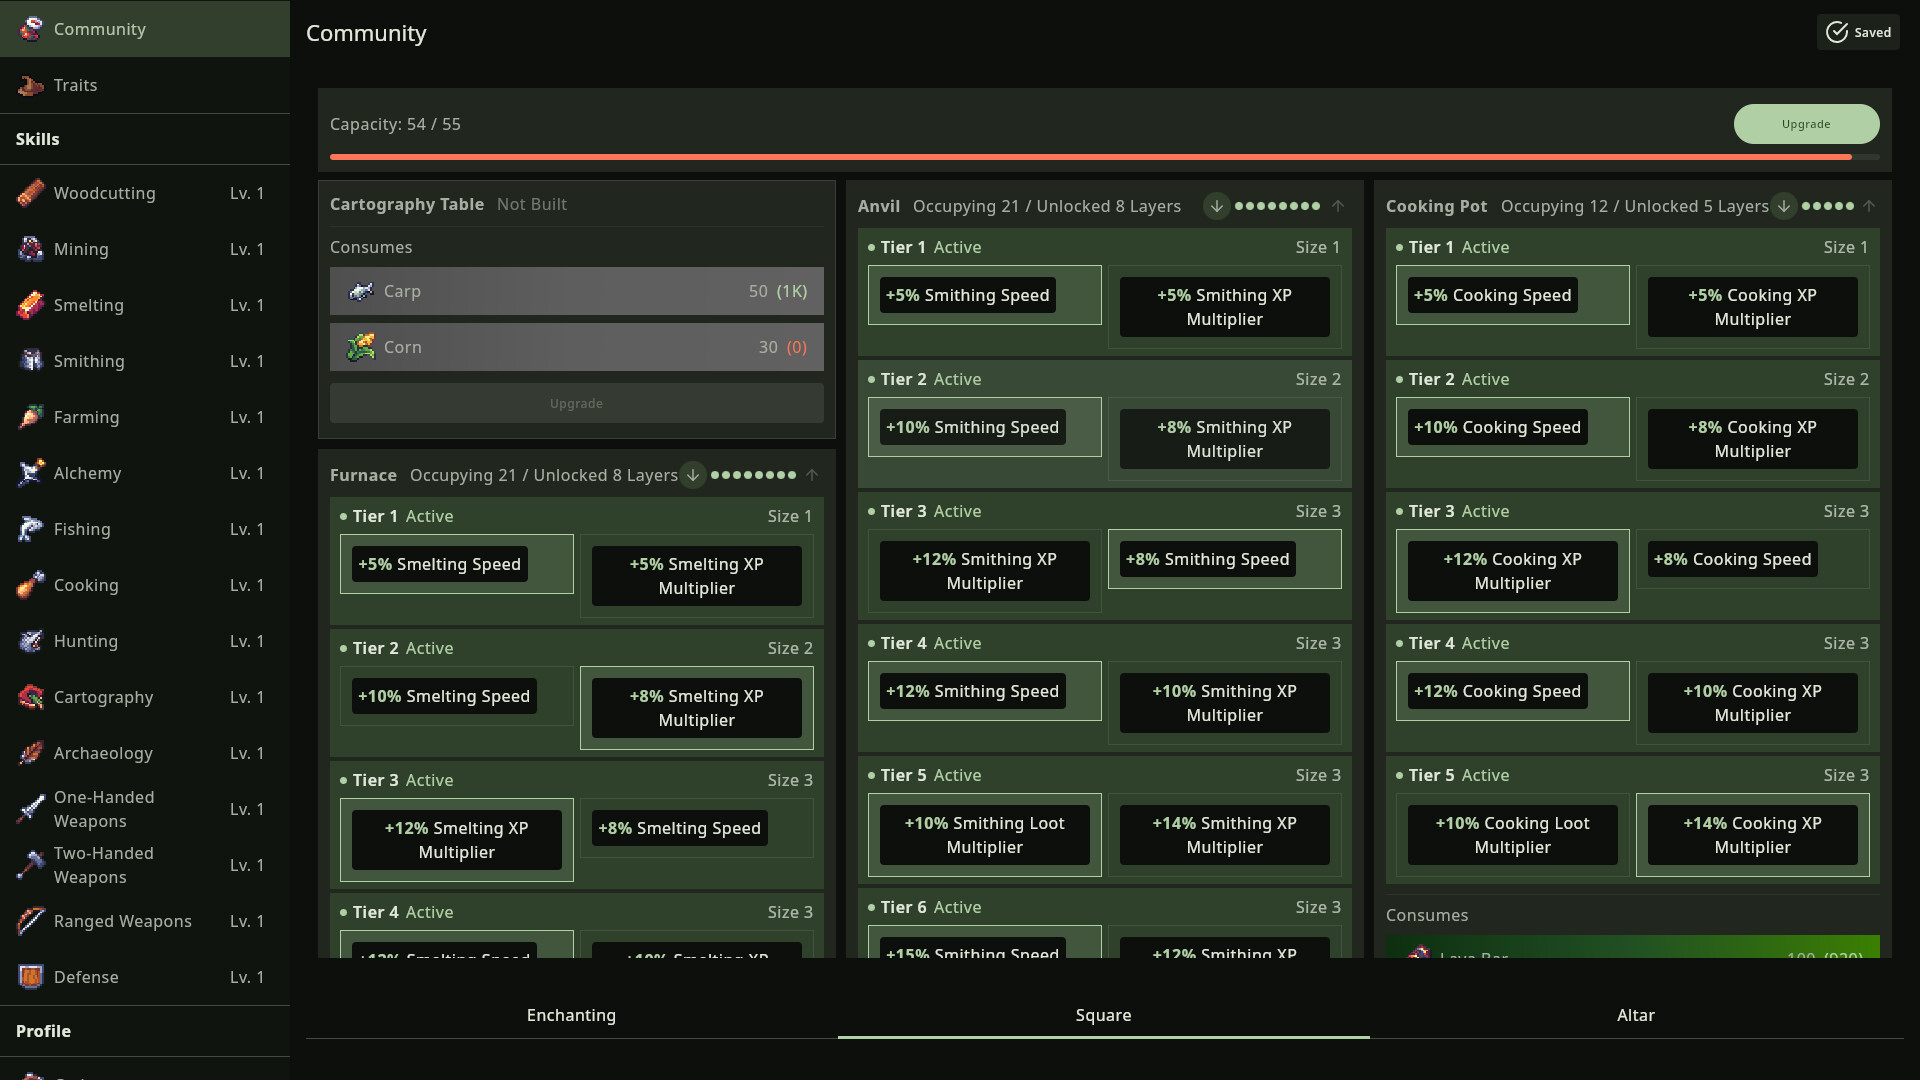The image size is (1920, 1080).
Task: Click Upgrade on the Cartography Table
Action: [x=576, y=403]
